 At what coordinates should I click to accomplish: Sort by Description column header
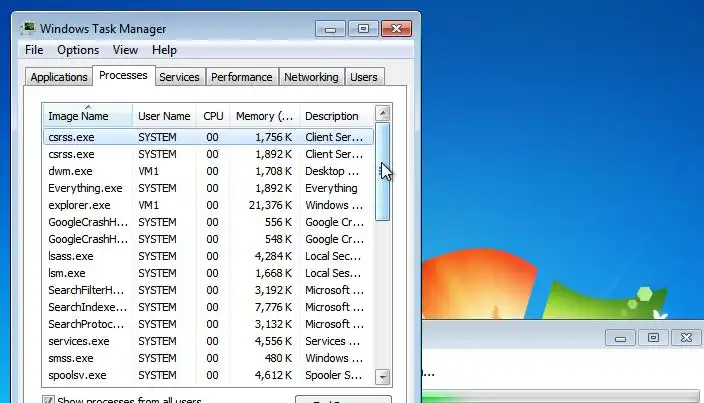pos(337,116)
